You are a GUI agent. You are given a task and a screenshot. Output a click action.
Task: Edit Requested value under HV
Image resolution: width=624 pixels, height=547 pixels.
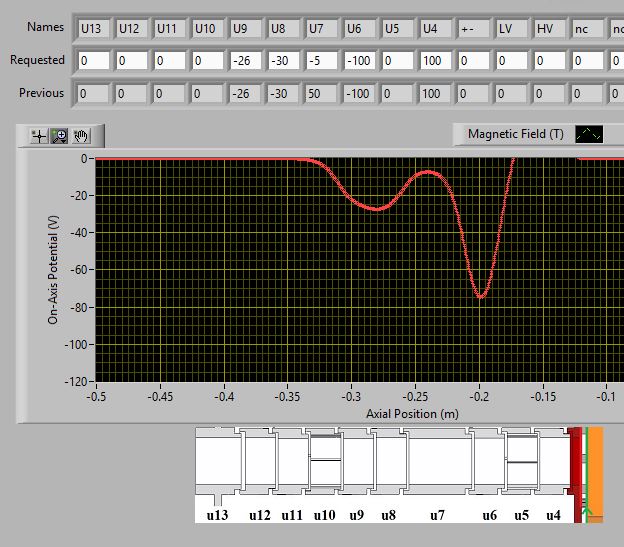(x=550, y=60)
